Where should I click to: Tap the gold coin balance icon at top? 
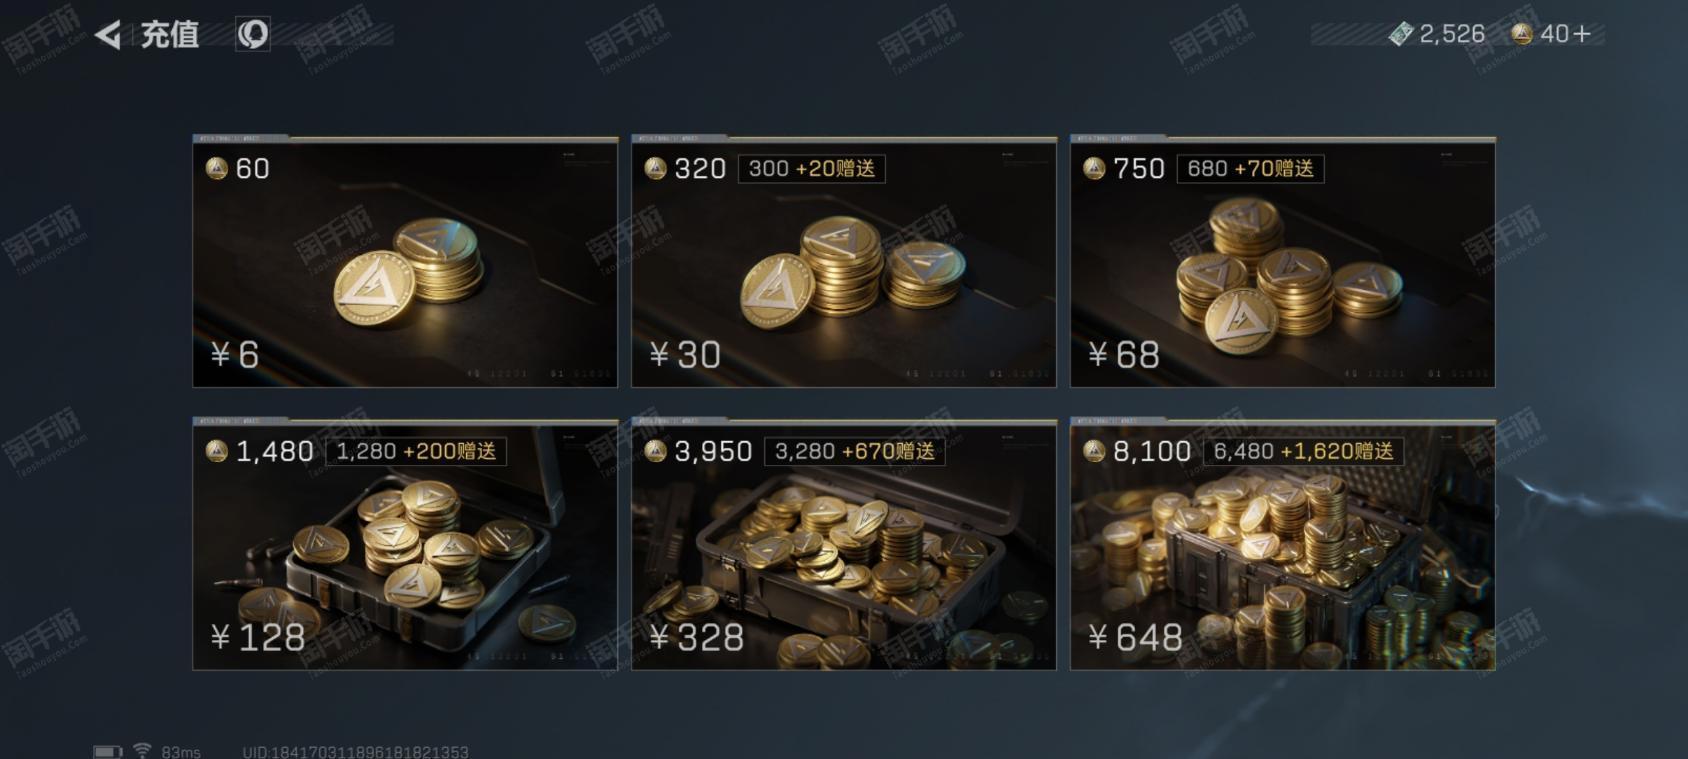(1522, 35)
